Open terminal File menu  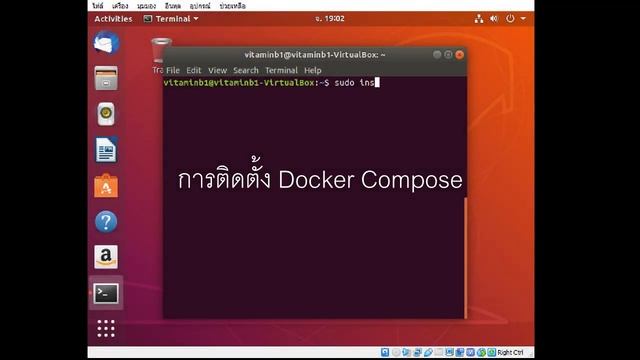pos(173,70)
